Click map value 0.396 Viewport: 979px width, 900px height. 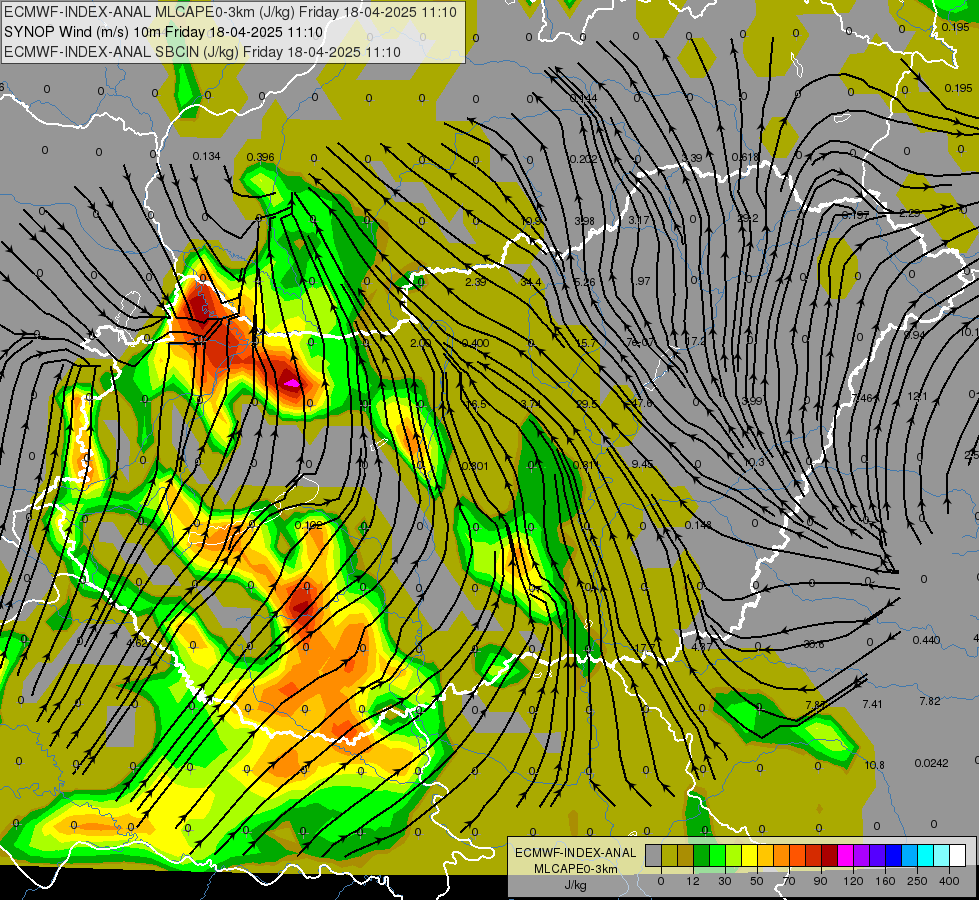click(260, 157)
